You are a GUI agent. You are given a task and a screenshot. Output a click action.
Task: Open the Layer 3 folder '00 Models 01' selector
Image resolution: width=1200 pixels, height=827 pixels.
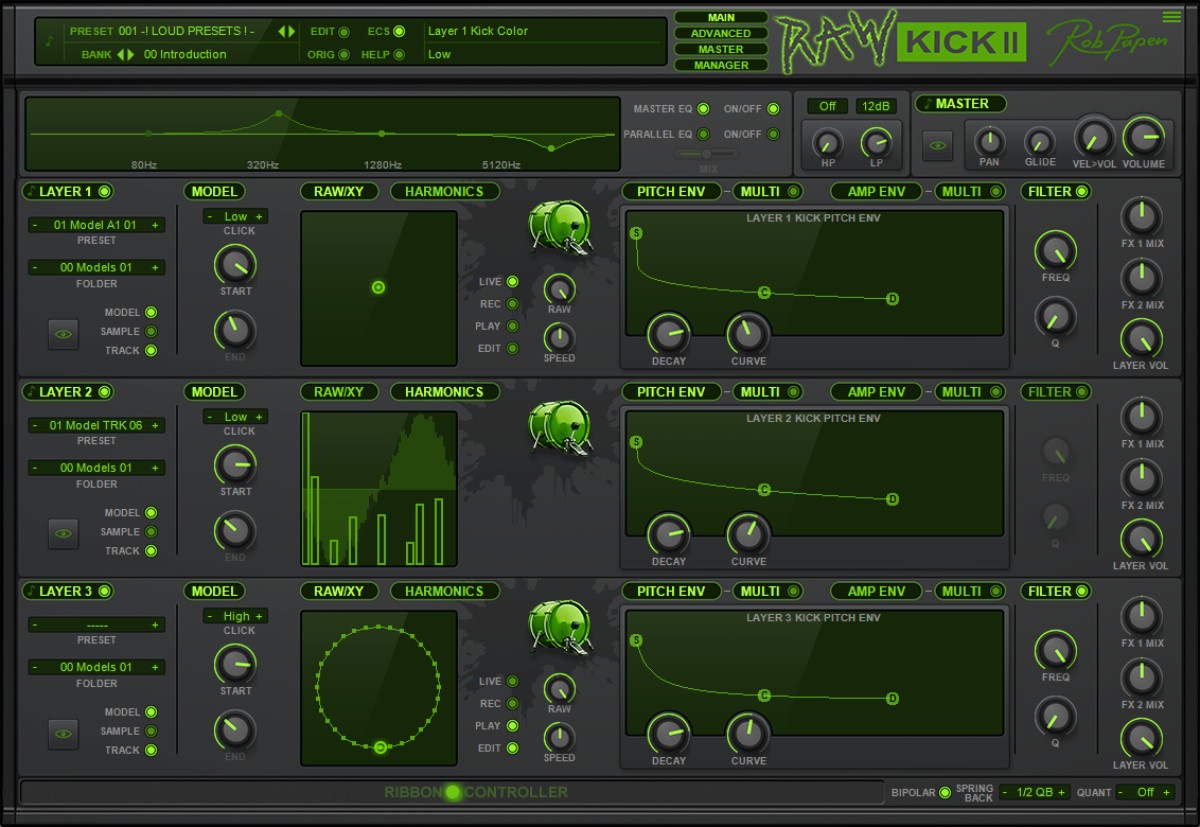pyautogui.click(x=96, y=667)
